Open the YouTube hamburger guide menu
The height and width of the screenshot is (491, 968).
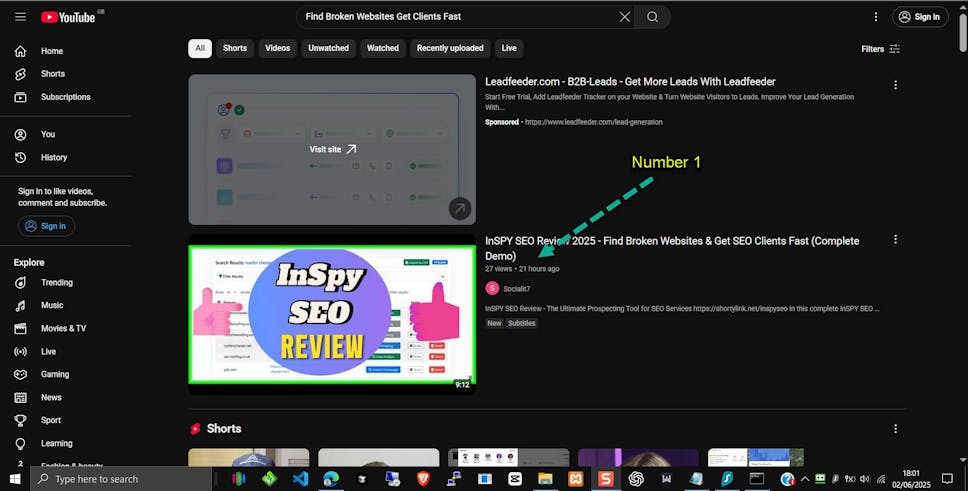pos(20,17)
